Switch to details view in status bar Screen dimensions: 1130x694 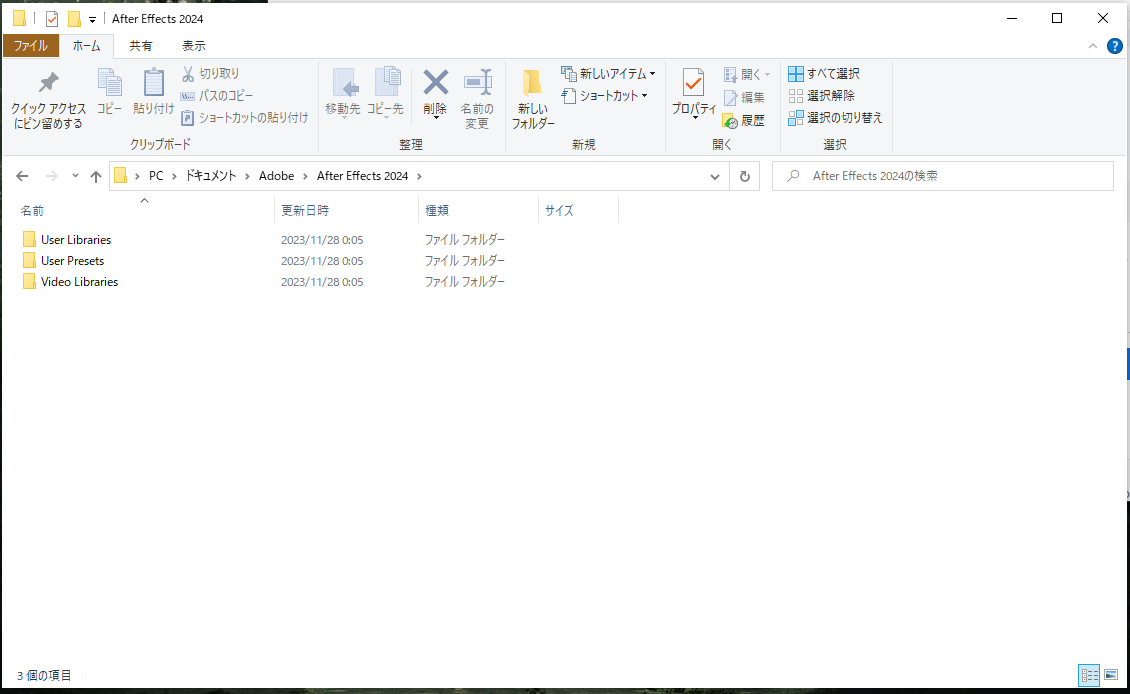pyautogui.click(x=1089, y=675)
